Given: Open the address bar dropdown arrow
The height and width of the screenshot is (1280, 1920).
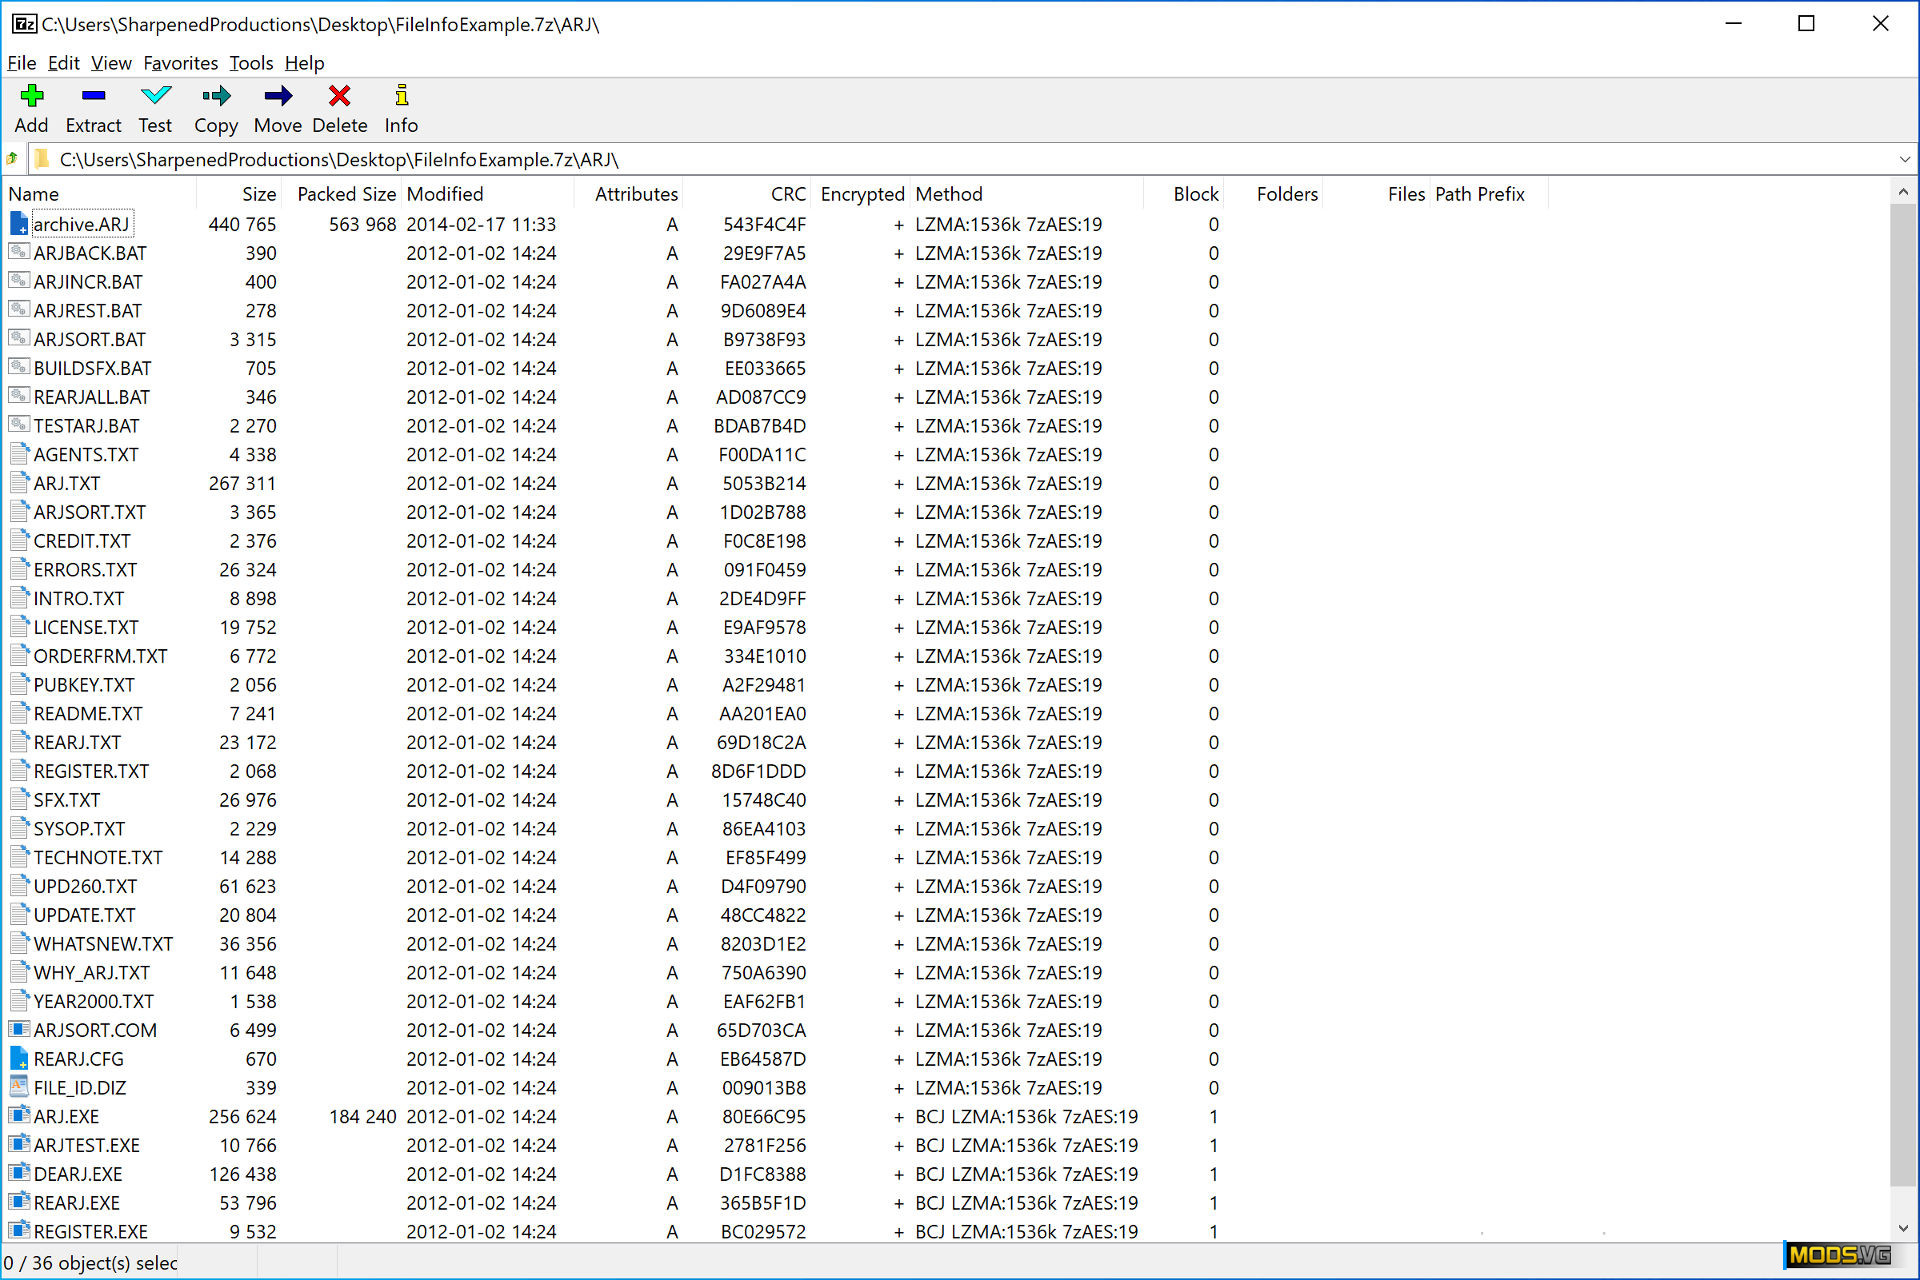Looking at the screenshot, I should pos(1903,159).
